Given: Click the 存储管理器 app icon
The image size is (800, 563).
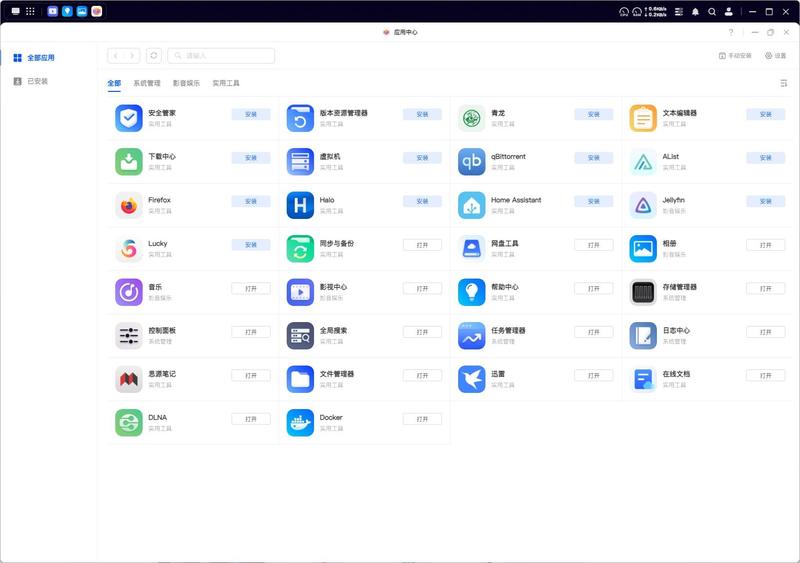Looking at the screenshot, I should point(643,292).
